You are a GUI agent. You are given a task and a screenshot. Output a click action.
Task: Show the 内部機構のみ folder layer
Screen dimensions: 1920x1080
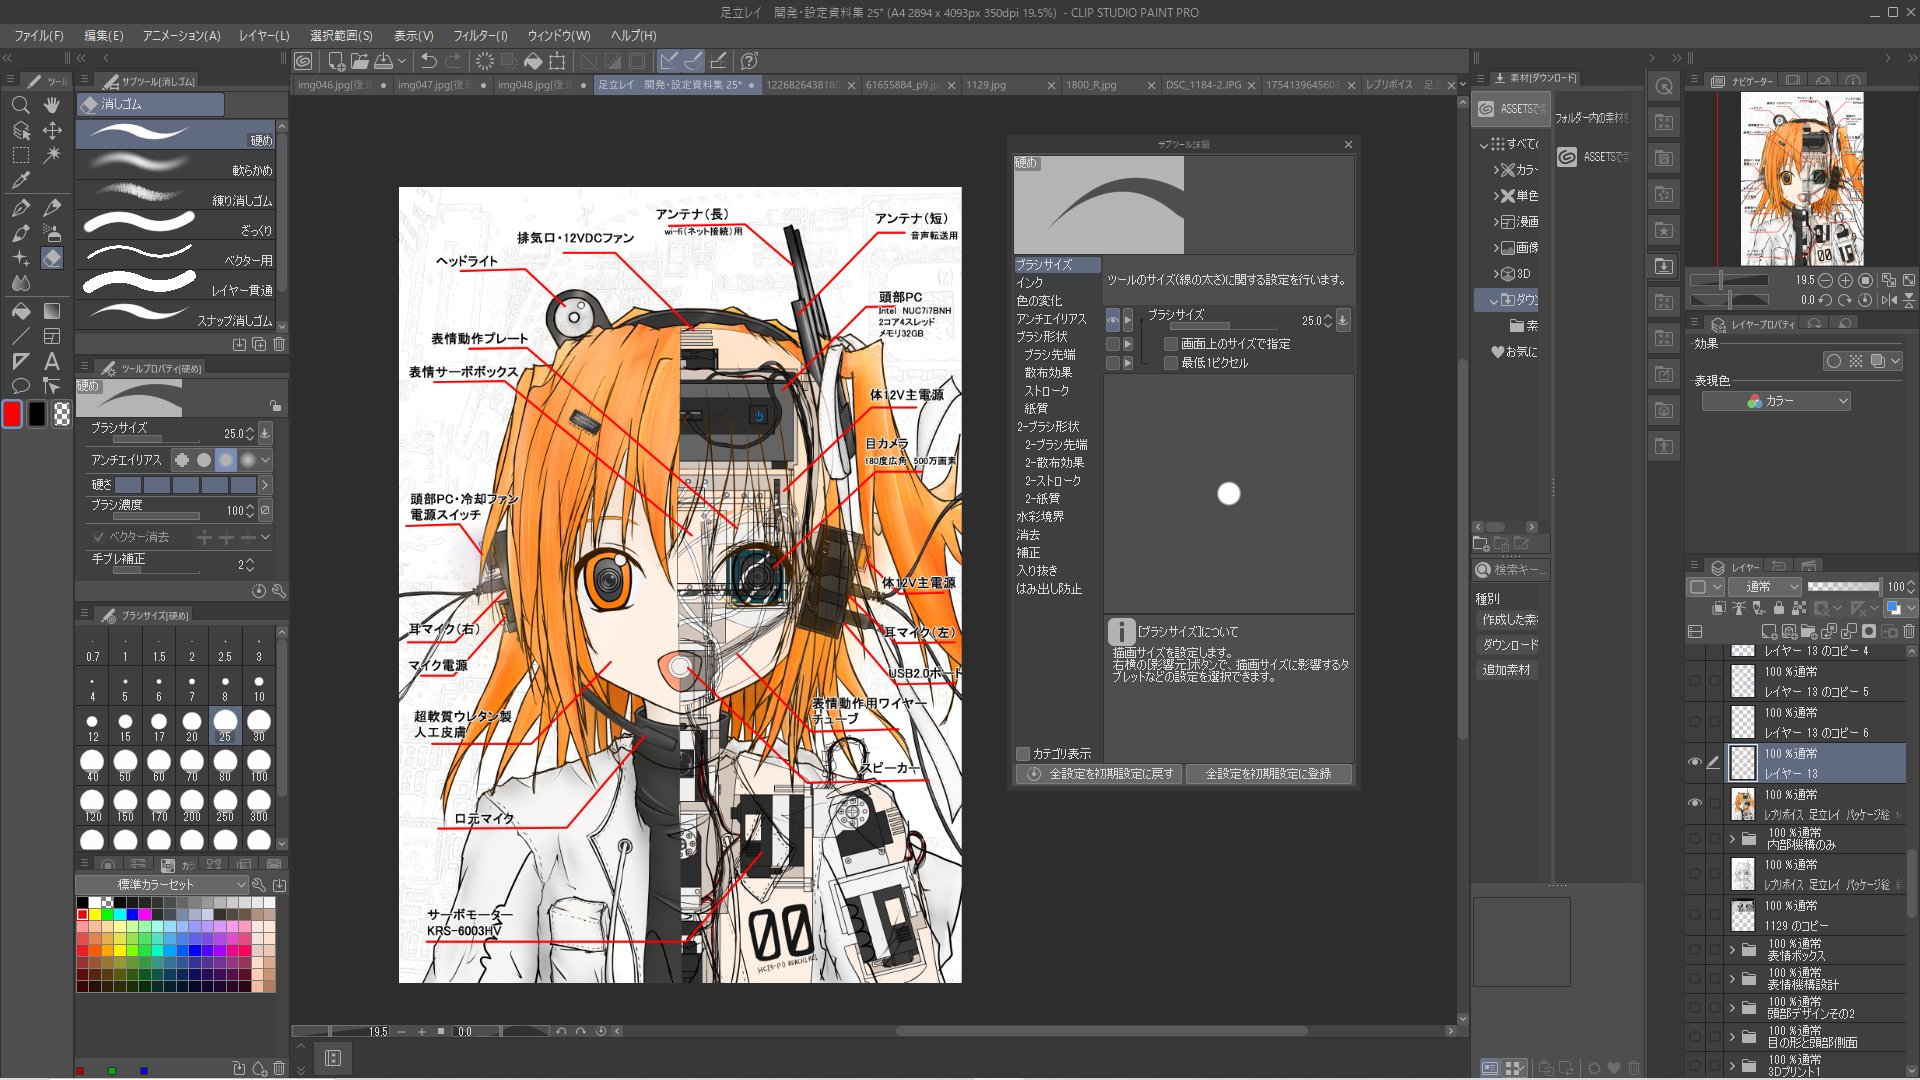(1694, 838)
